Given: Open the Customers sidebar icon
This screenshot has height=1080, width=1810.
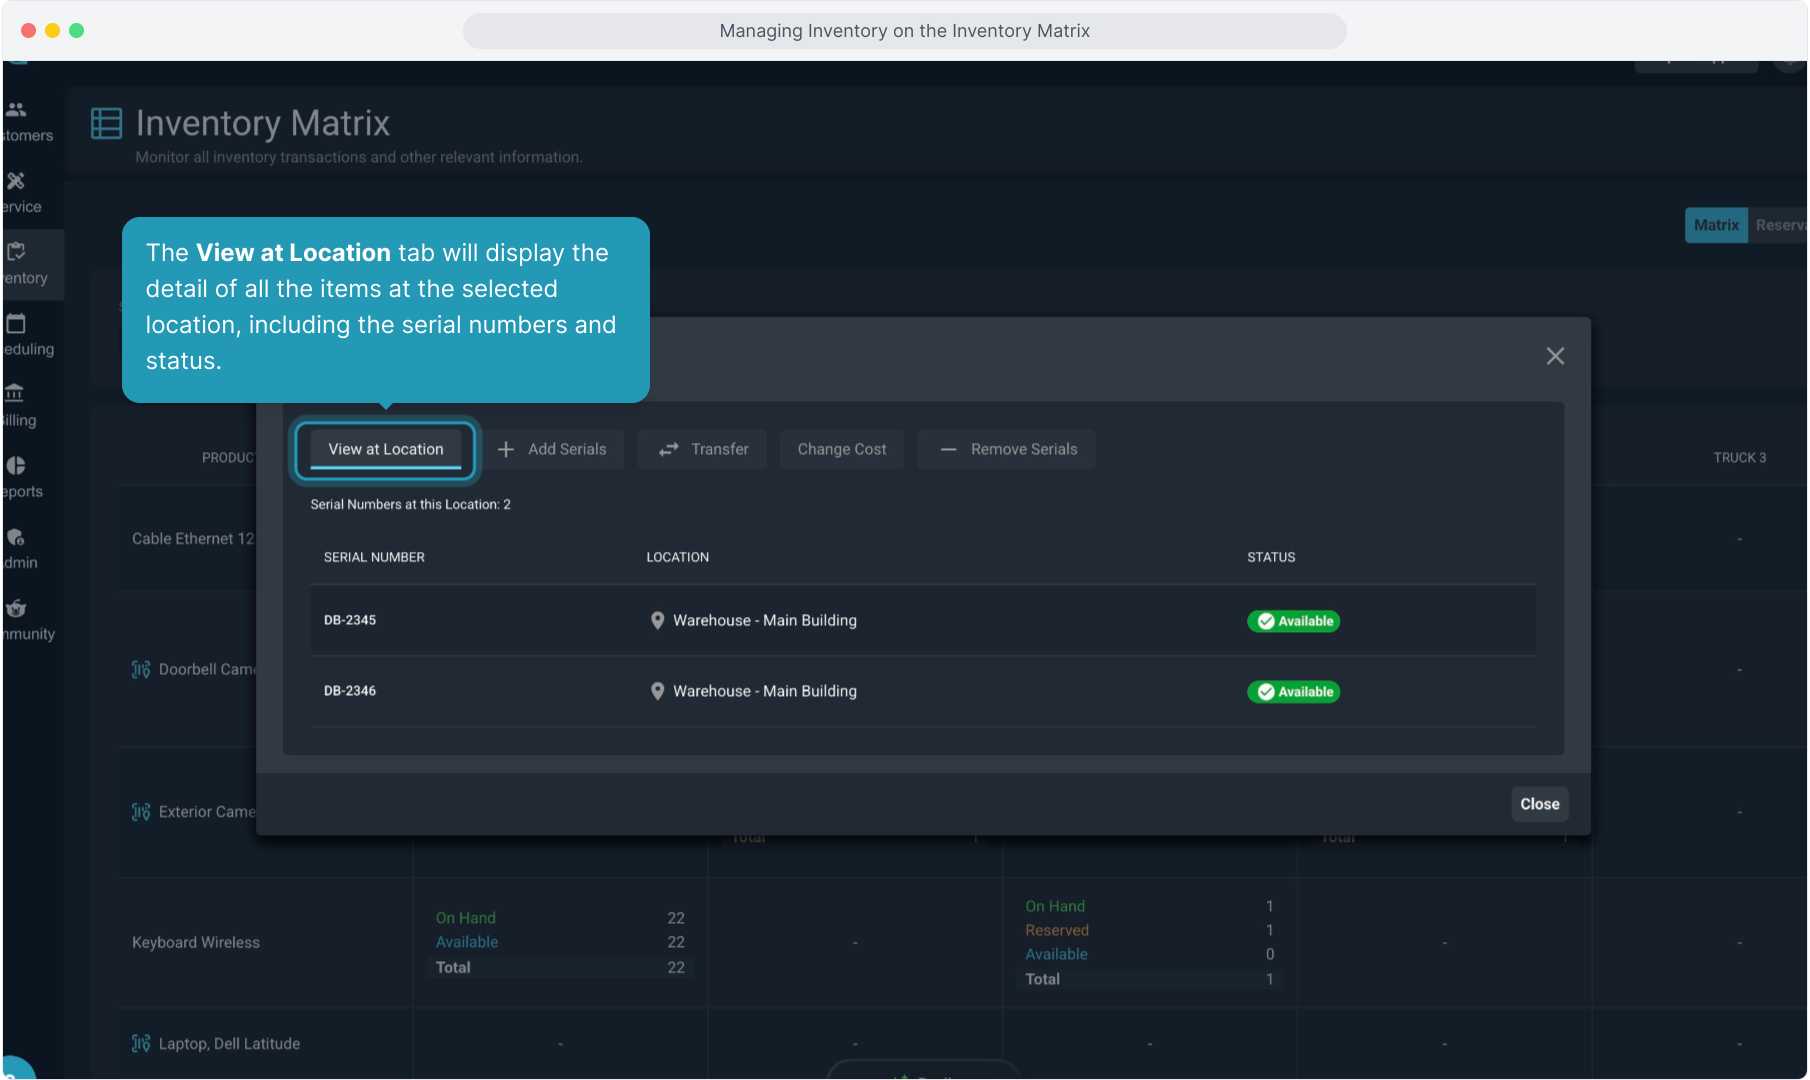Looking at the screenshot, I should tap(16, 110).
